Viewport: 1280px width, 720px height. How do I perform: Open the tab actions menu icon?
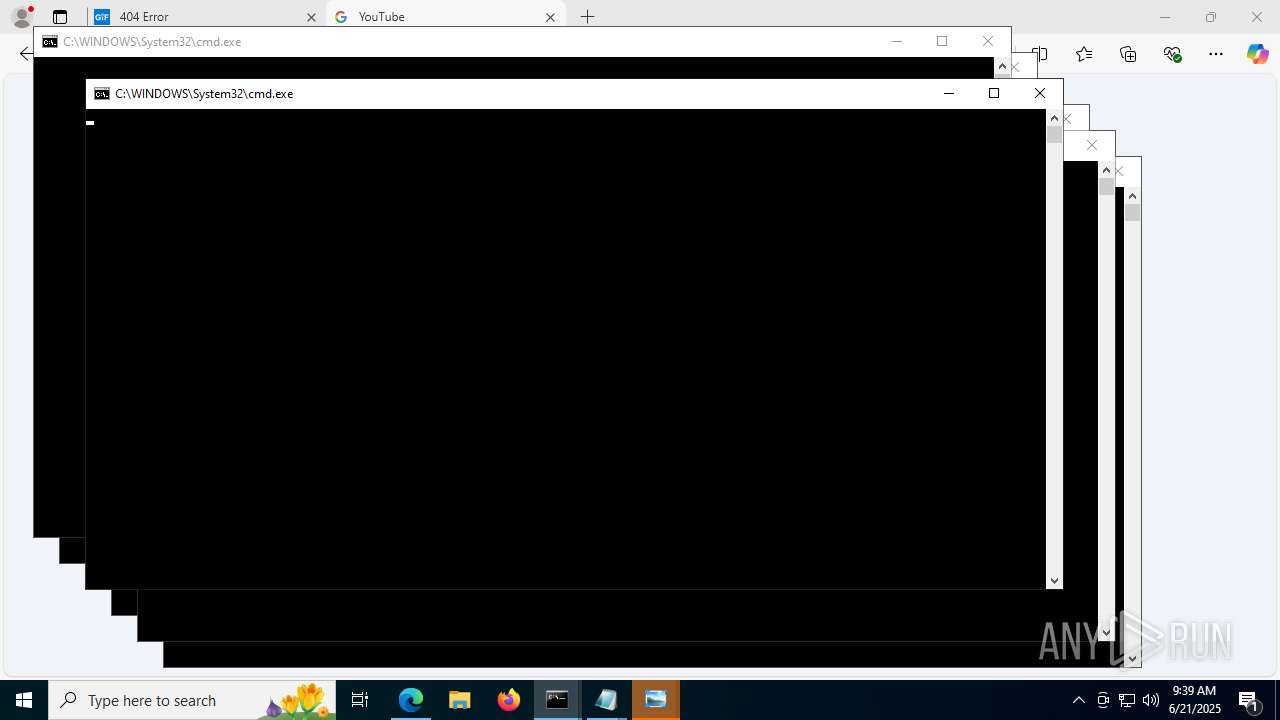(60, 17)
